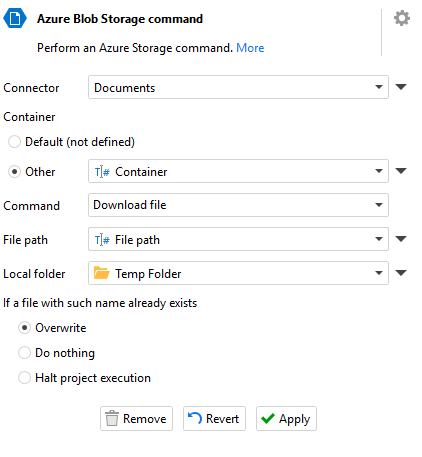Click the File path label on left

(x=25, y=240)
